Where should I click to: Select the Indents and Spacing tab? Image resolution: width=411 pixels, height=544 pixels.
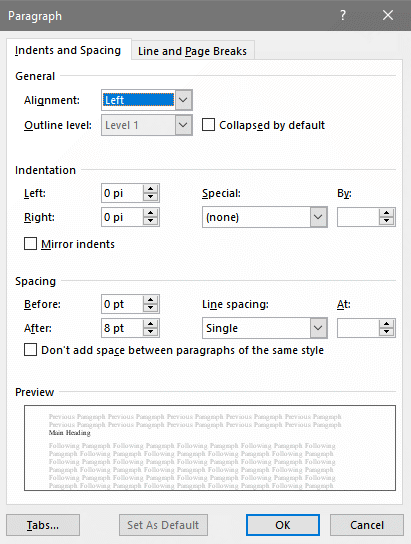click(68, 50)
